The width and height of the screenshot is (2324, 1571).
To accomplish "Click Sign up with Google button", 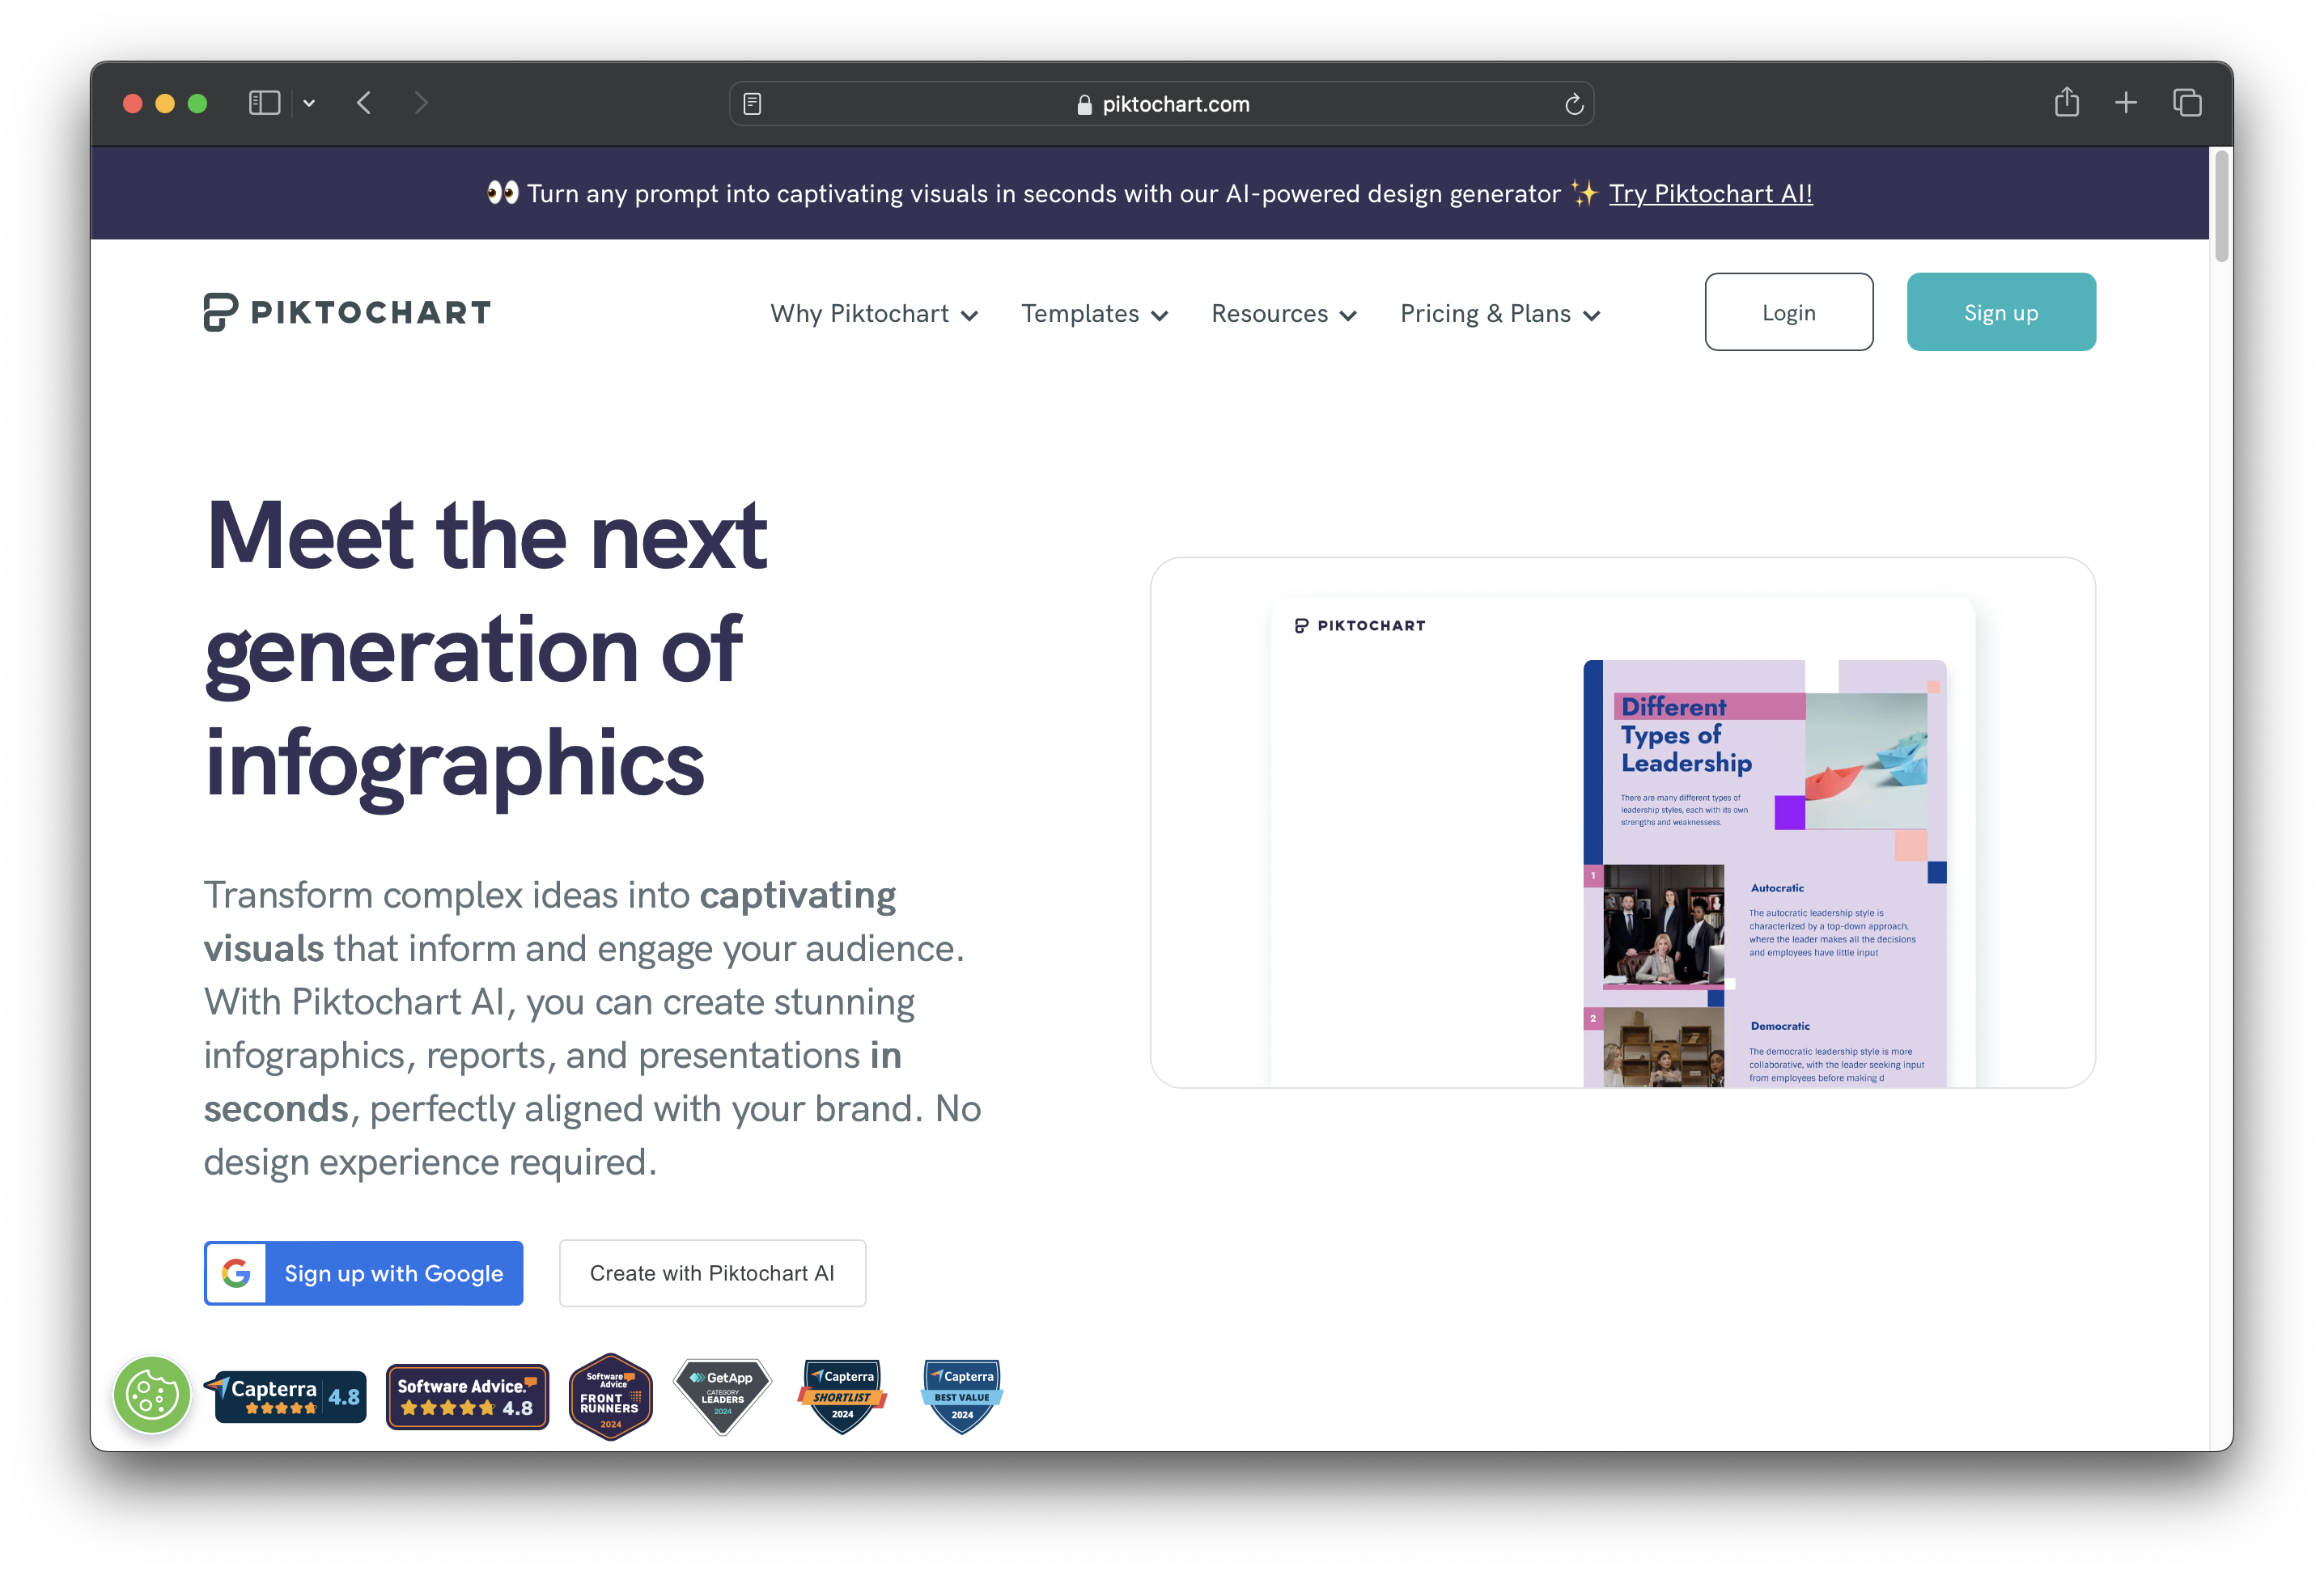I will [364, 1273].
